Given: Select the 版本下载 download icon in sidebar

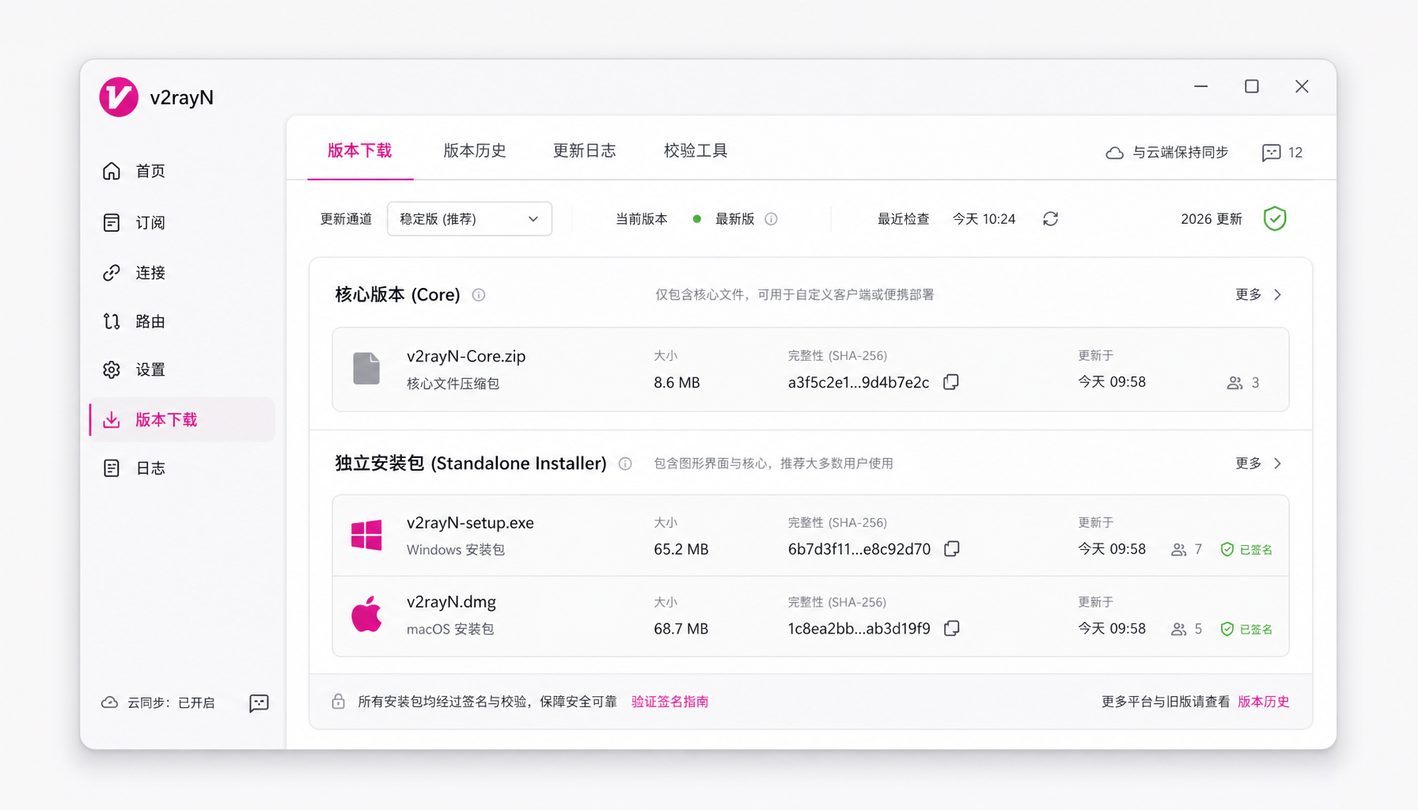Looking at the screenshot, I should tap(111, 420).
